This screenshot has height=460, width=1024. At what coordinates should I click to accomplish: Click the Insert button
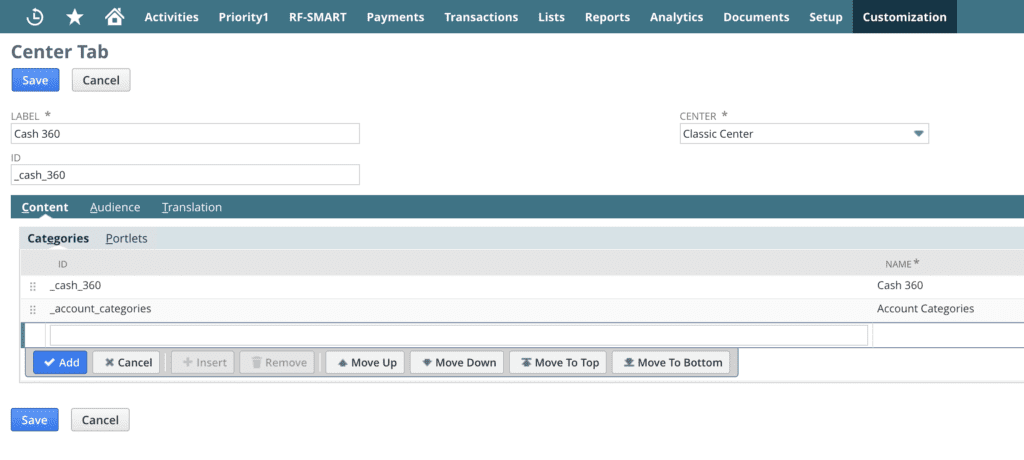pyautogui.click(x=203, y=362)
